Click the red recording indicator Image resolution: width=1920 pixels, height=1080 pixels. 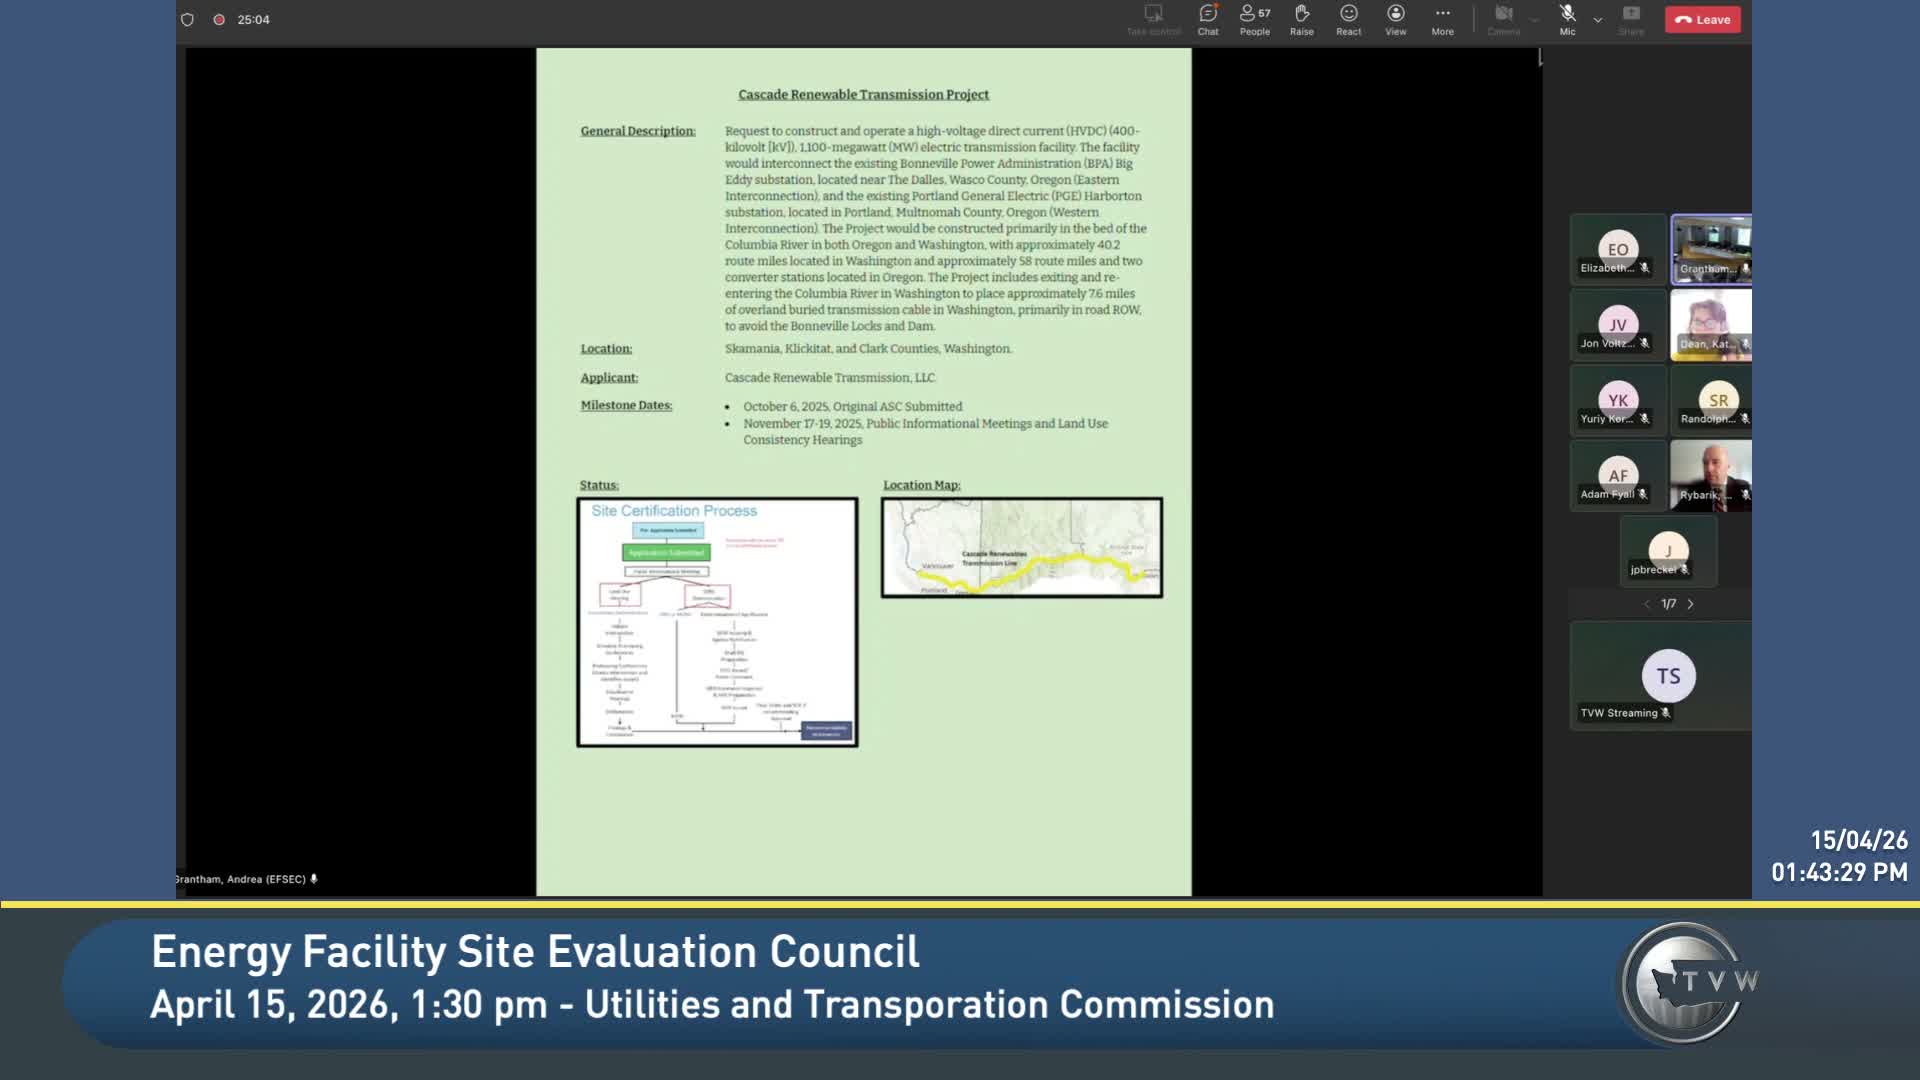(218, 19)
